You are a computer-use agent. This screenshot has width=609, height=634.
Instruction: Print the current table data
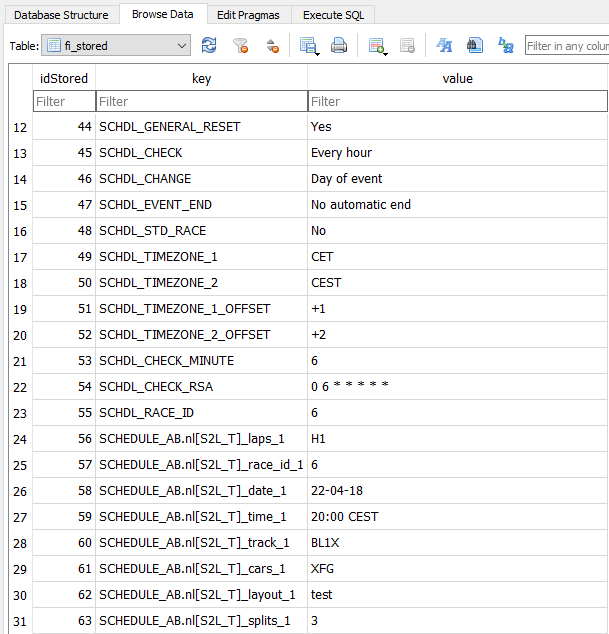point(339,45)
